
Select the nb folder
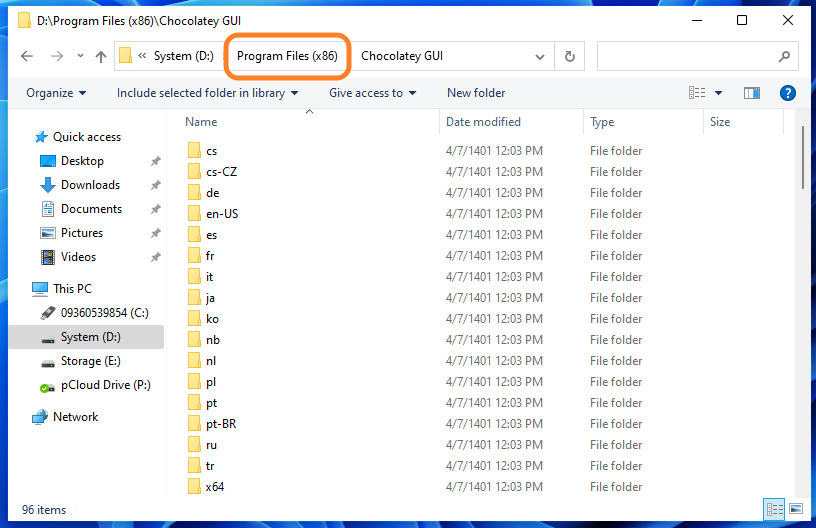point(213,340)
